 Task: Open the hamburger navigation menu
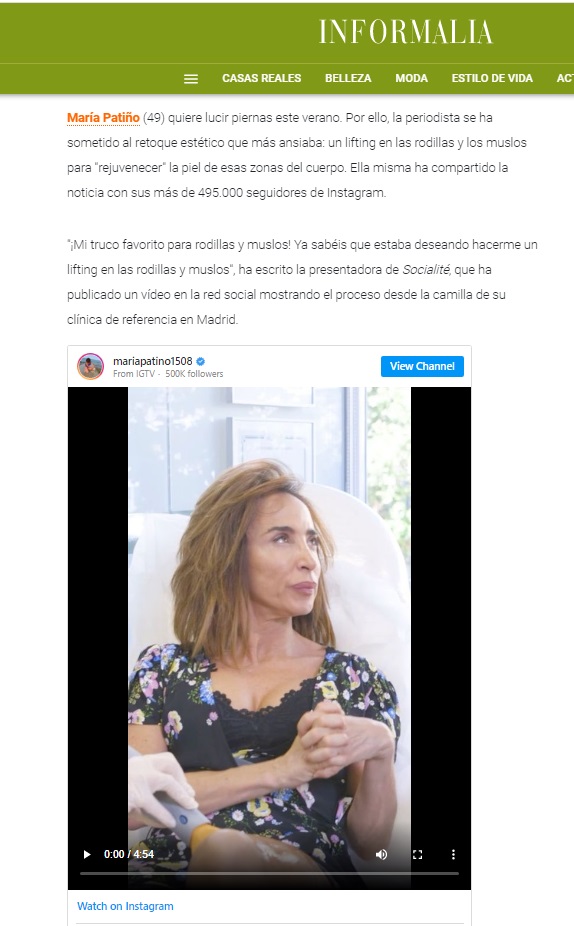click(x=191, y=79)
